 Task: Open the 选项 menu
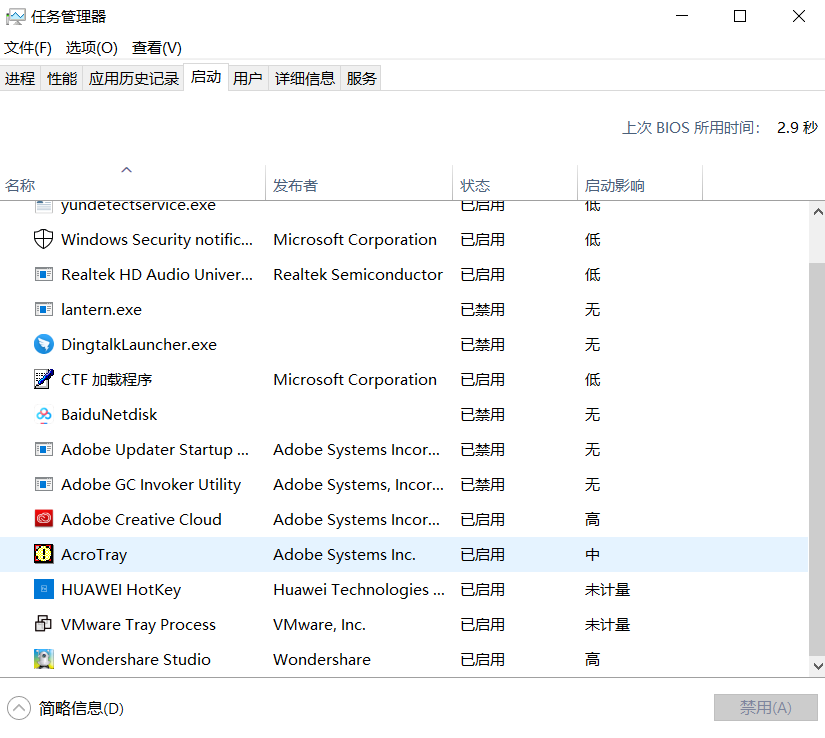point(91,47)
